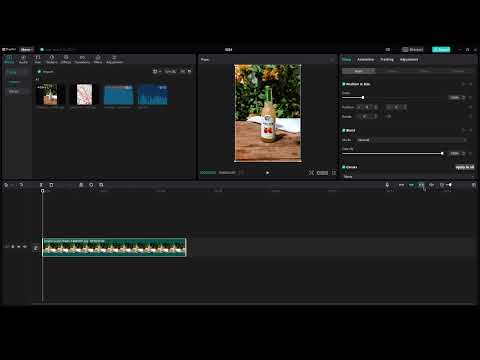Toggle preview axis in timeline toolbar

click(x=431, y=185)
